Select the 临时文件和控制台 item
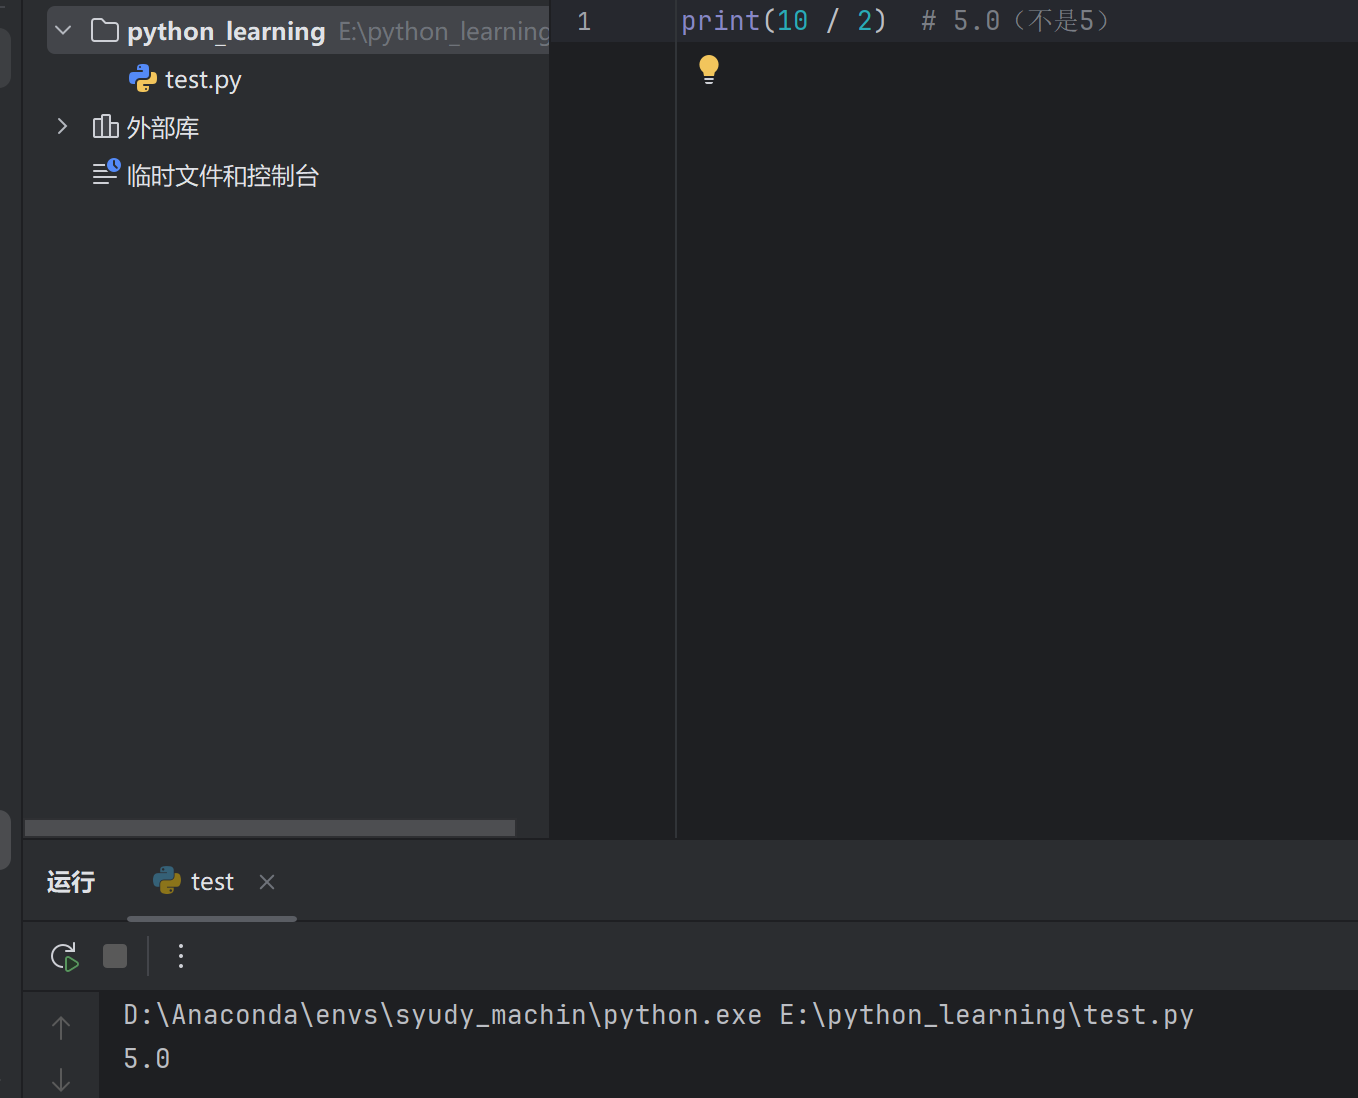Viewport: 1358px width, 1098px height. point(222,176)
